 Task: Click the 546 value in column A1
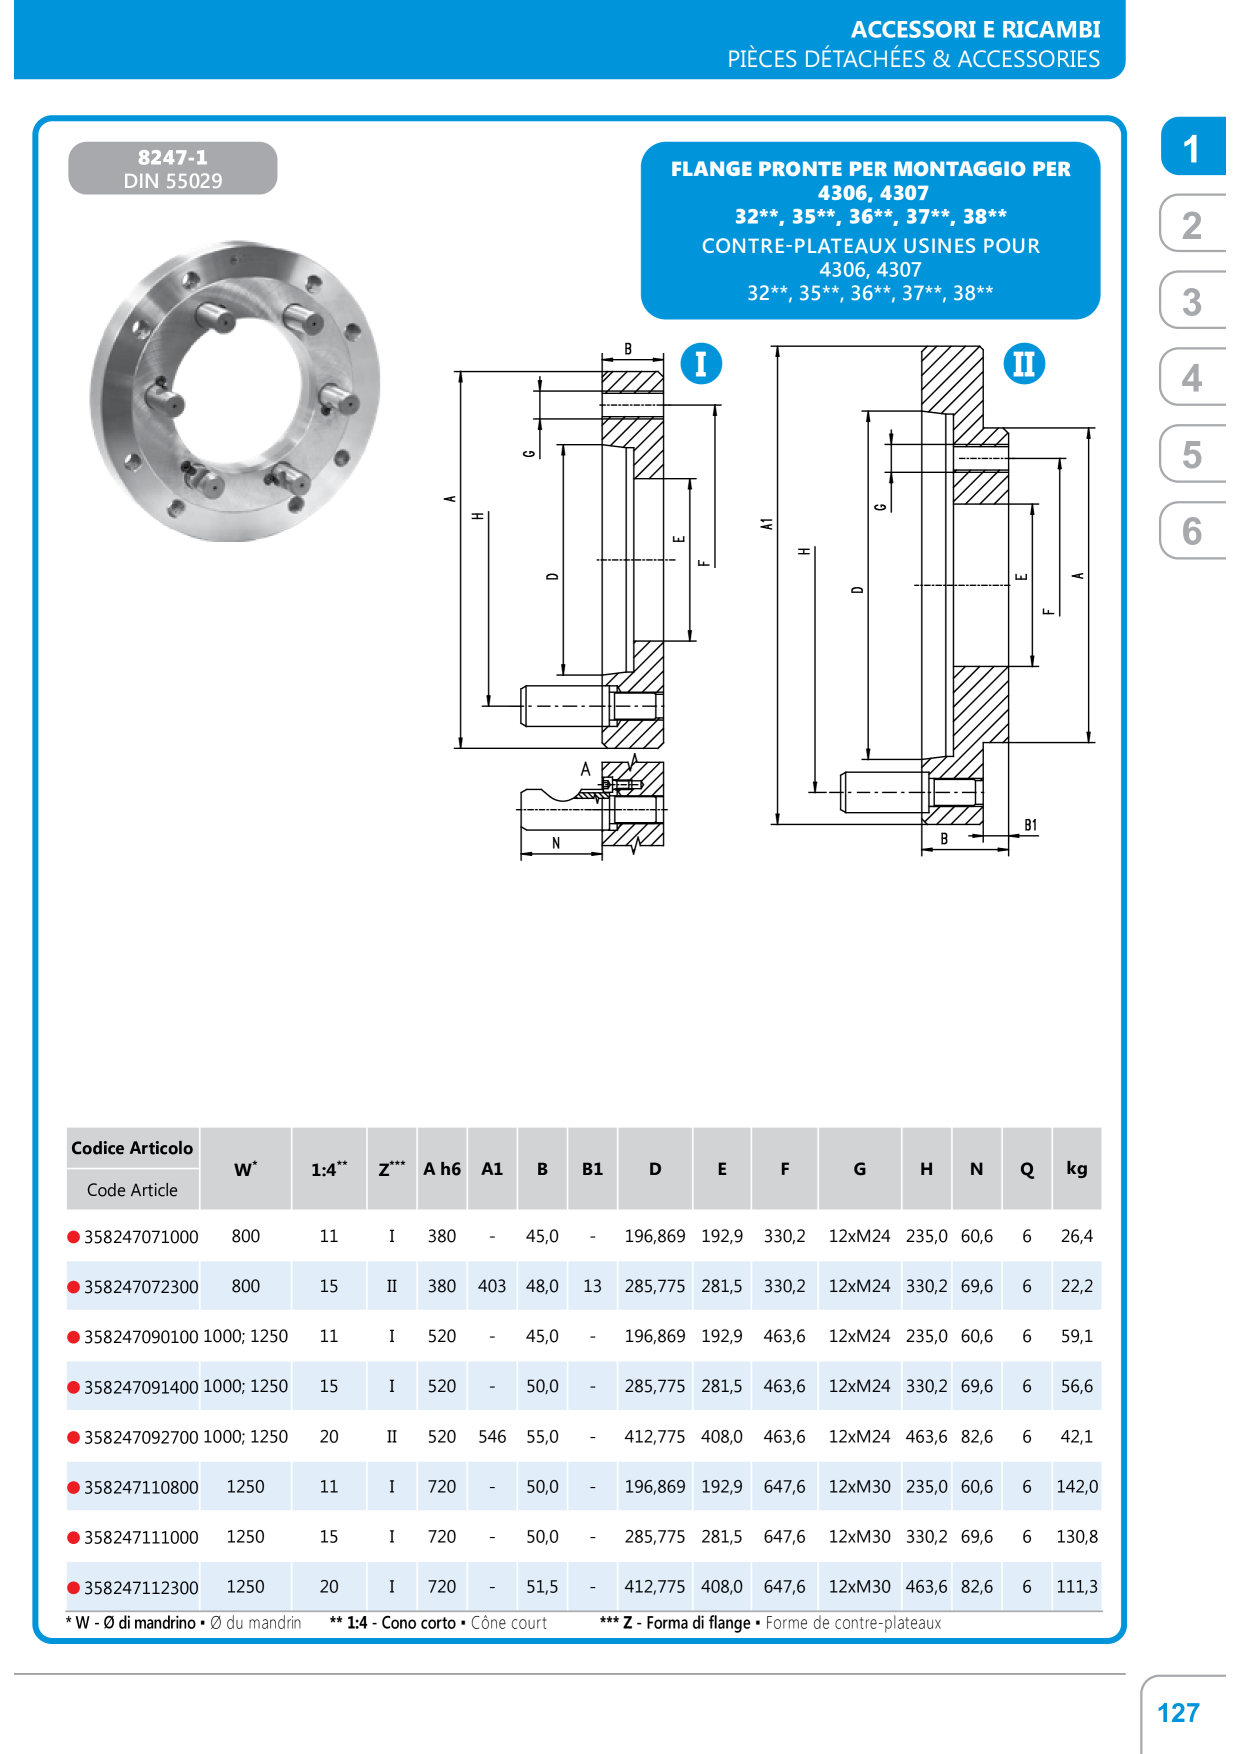[492, 1436]
